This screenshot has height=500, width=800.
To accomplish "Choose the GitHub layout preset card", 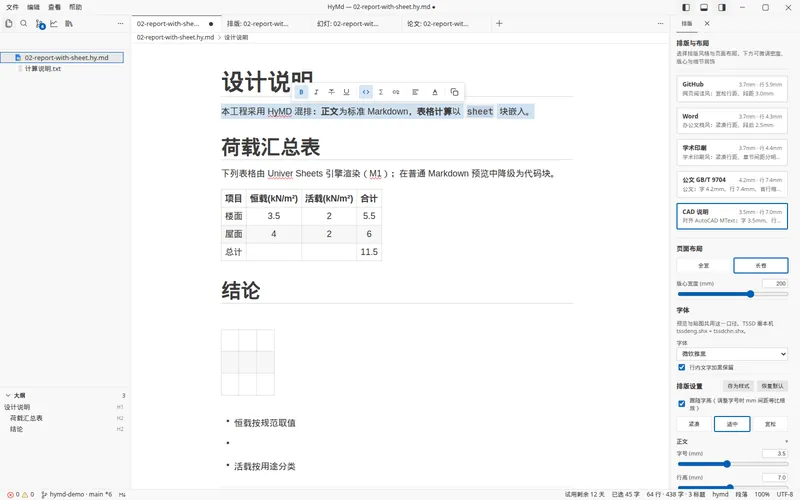I will (x=732, y=88).
